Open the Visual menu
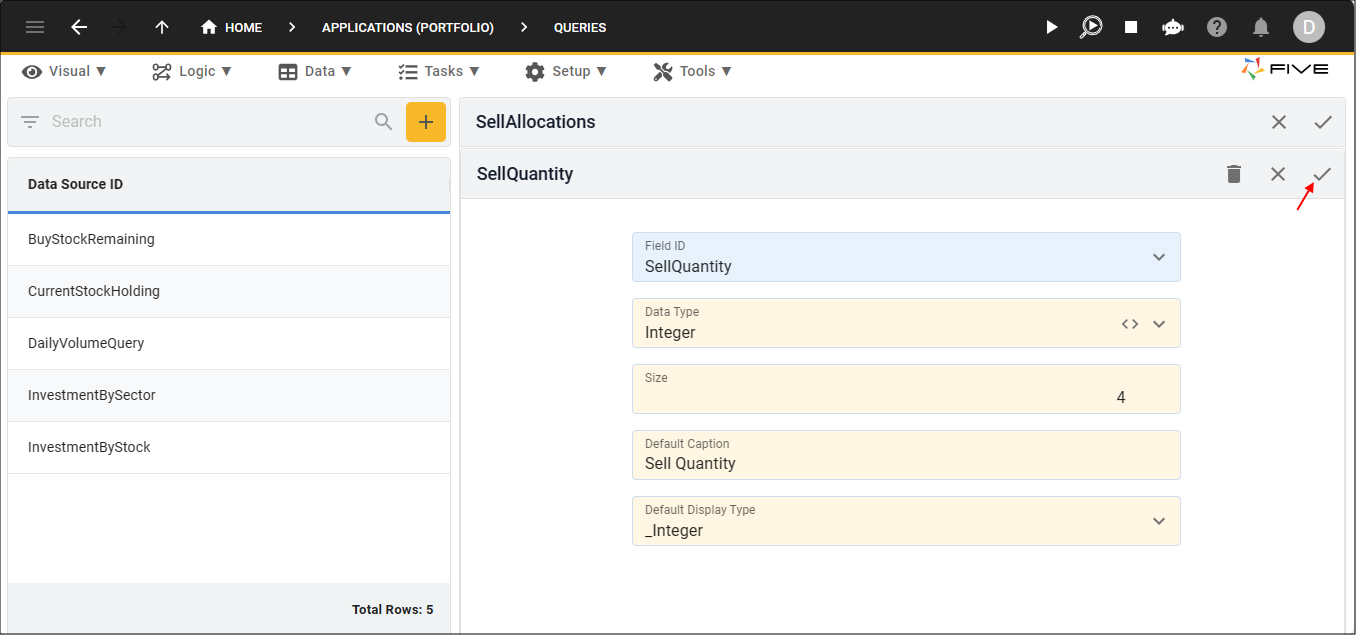 point(65,71)
